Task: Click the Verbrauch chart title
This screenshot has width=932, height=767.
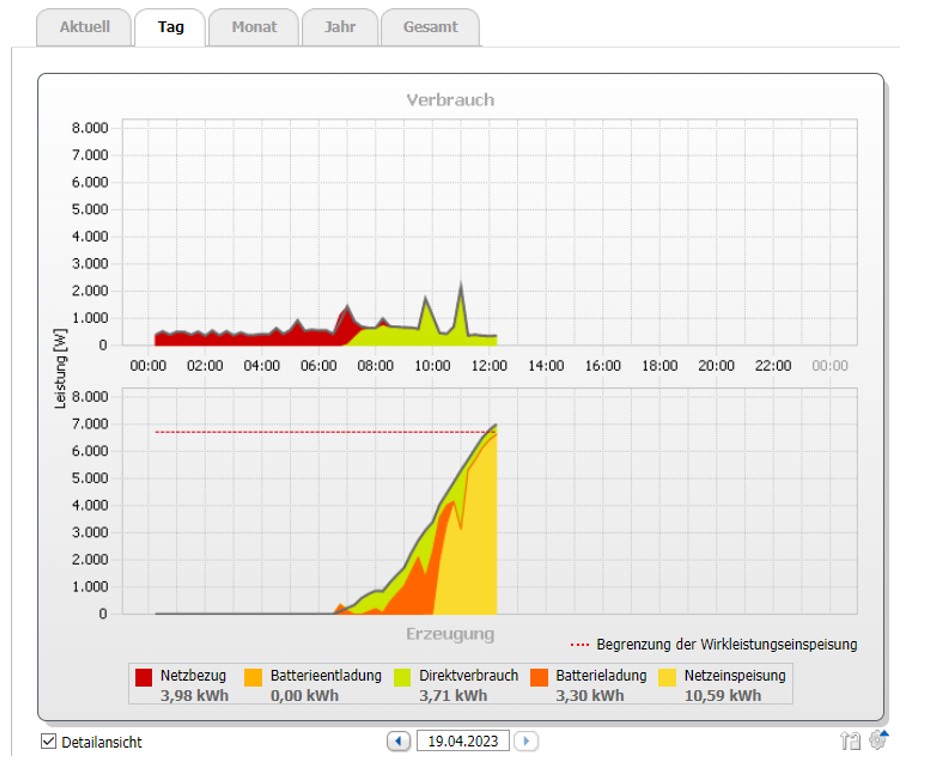Action: [450, 100]
